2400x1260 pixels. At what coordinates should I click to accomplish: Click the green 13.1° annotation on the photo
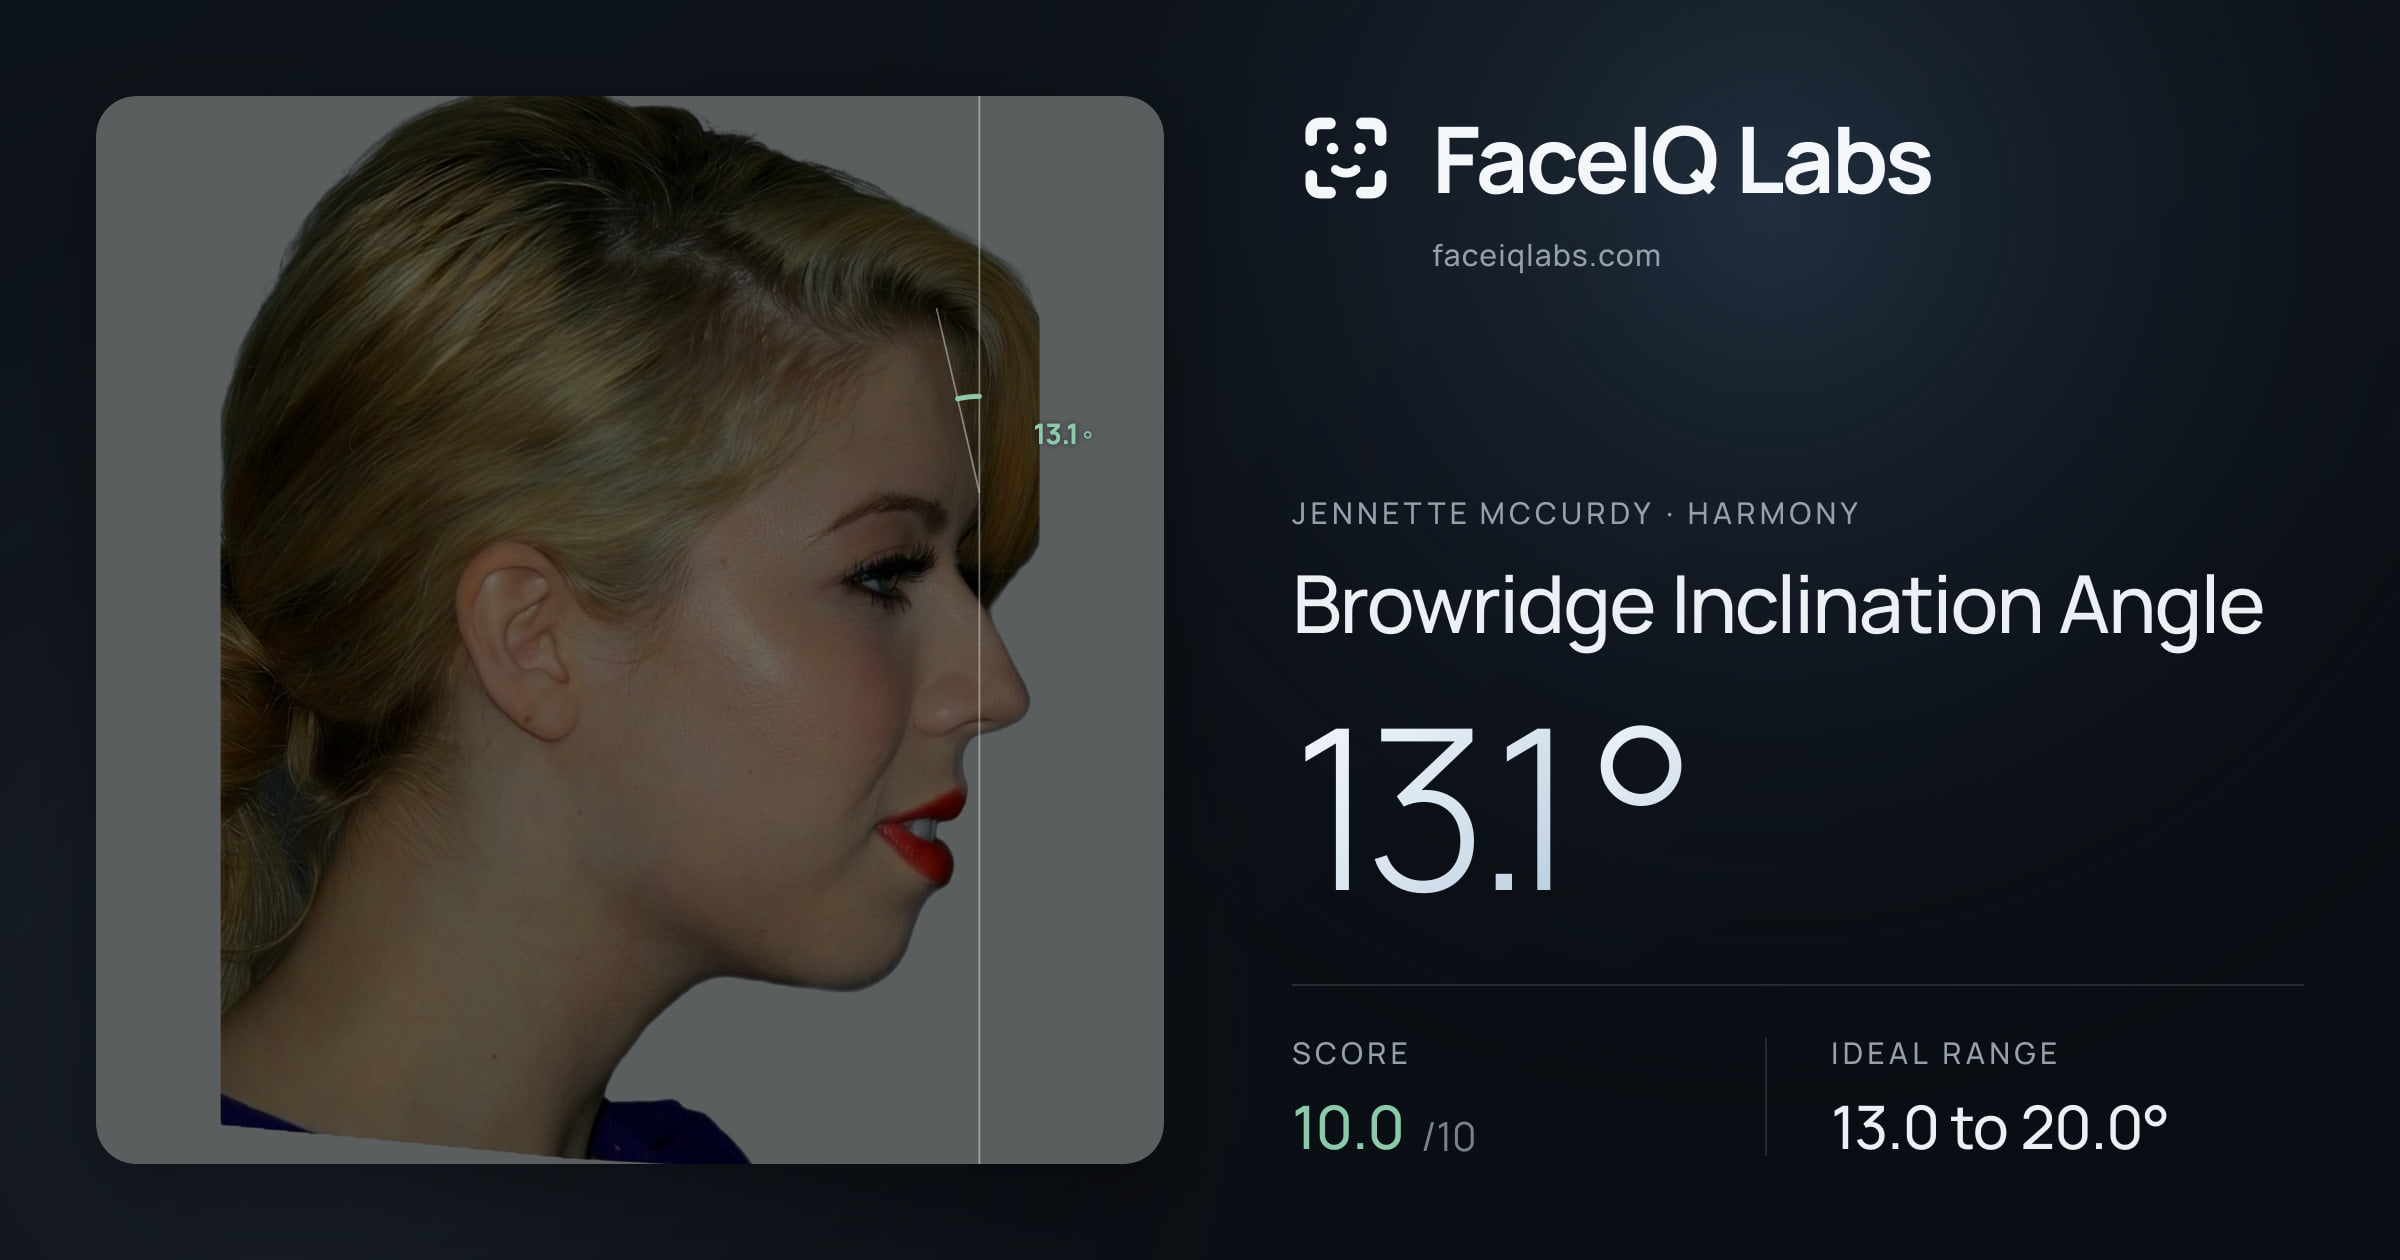coord(1062,435)
